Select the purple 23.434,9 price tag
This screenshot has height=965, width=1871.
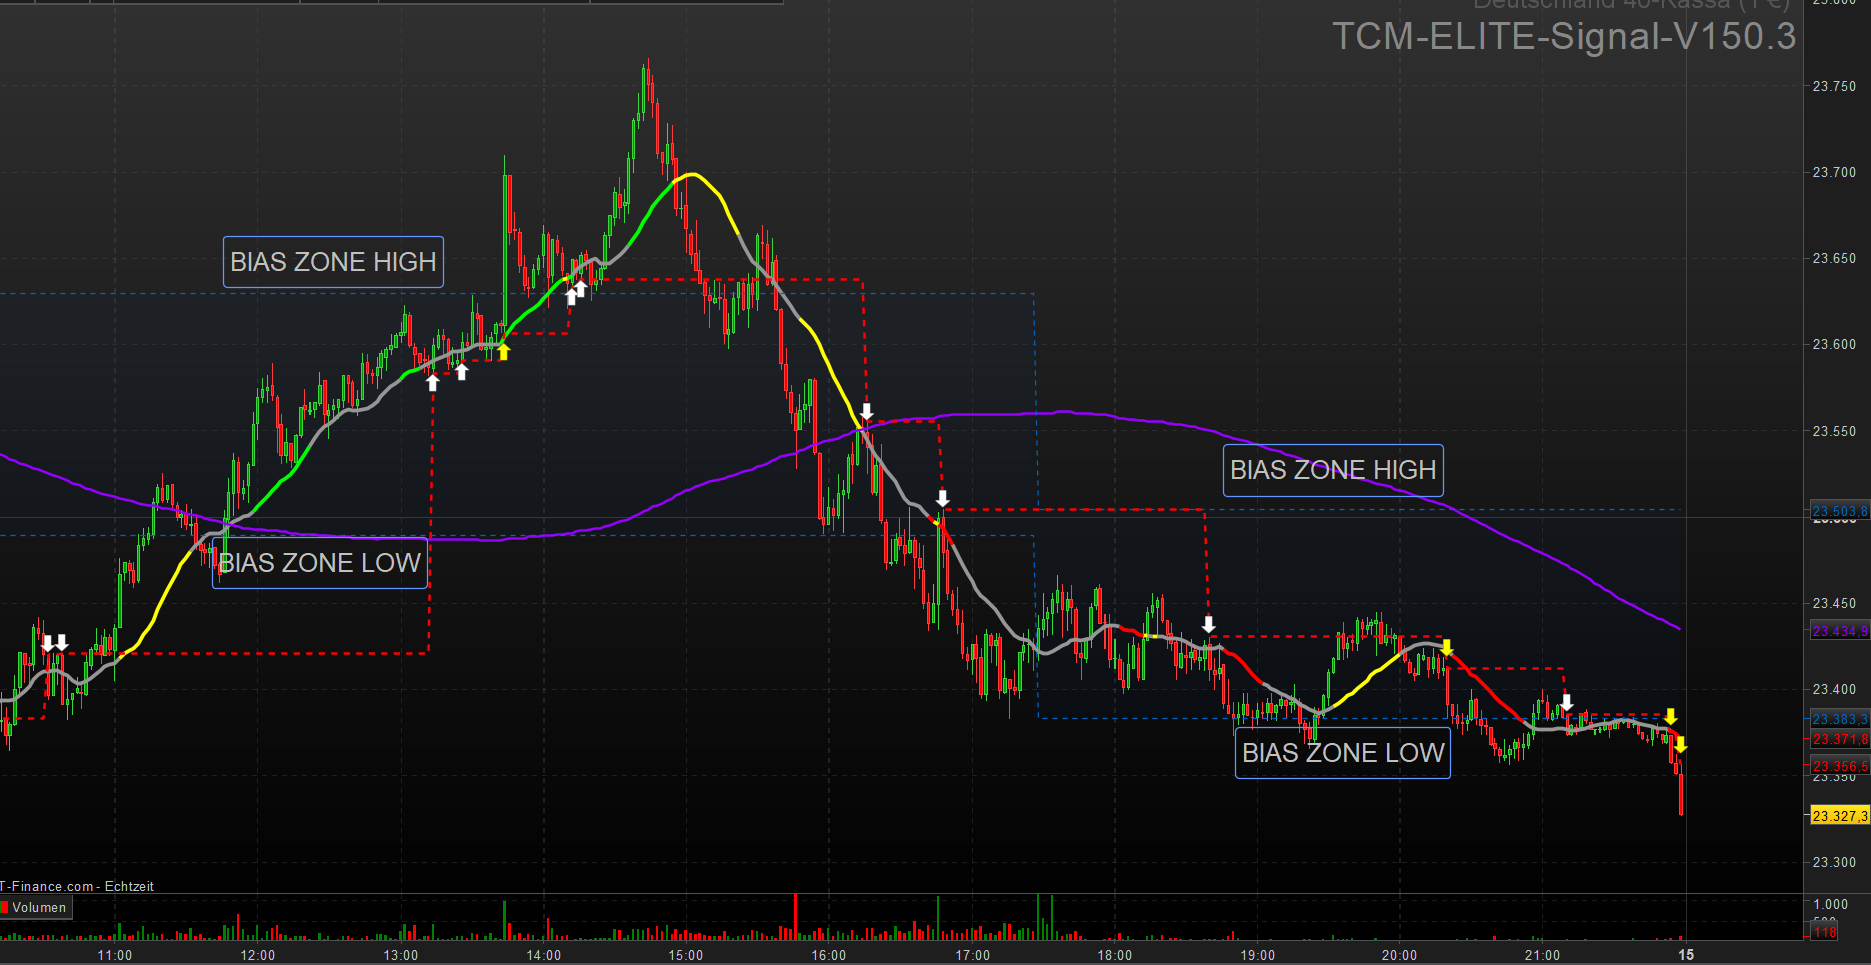[x=1839, y=631]
